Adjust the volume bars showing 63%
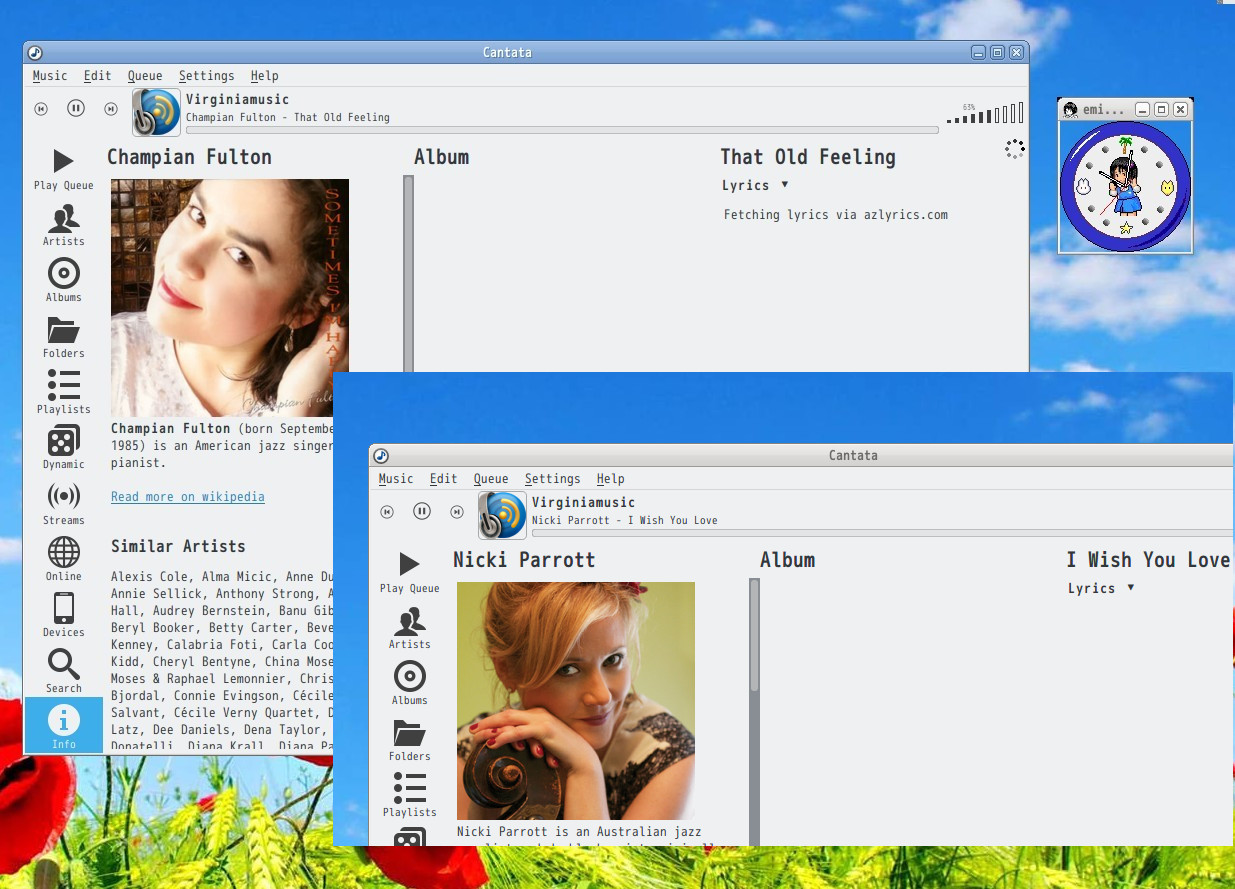 coord(985,114)
